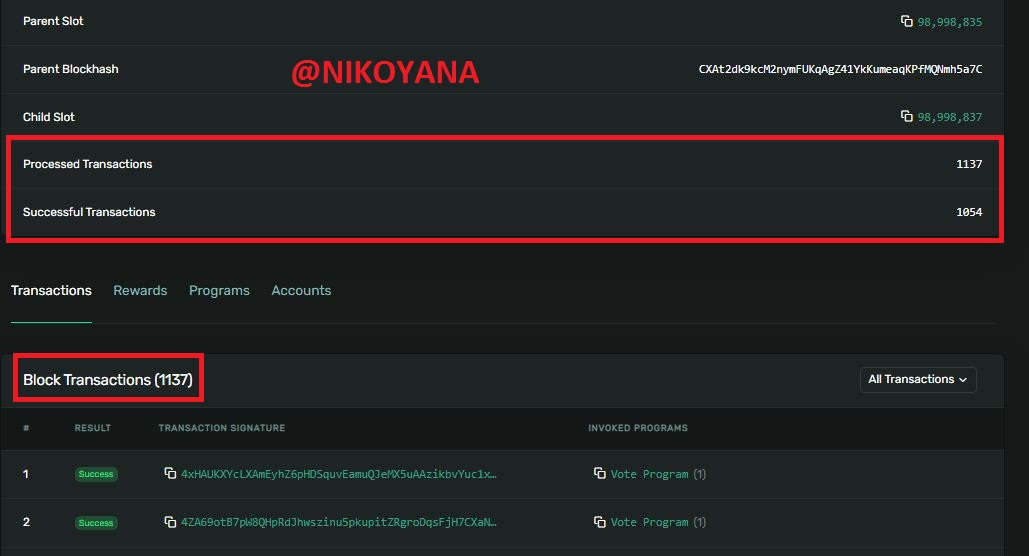Open child slot 98,998,837 link

click(950, 117)
